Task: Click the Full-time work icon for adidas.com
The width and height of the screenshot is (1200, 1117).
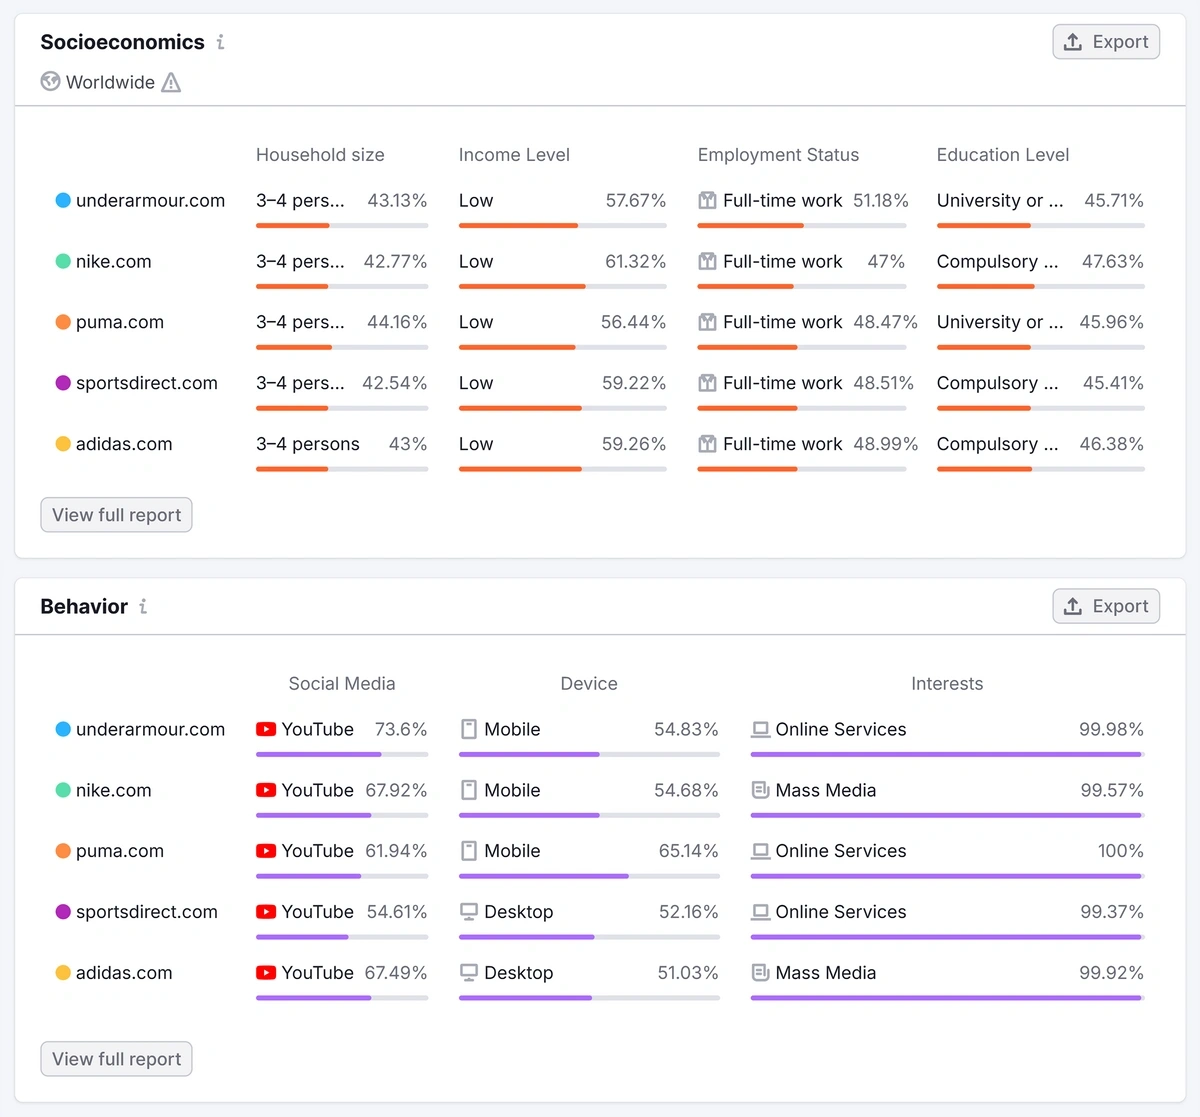Action: (x=707, y=444)
